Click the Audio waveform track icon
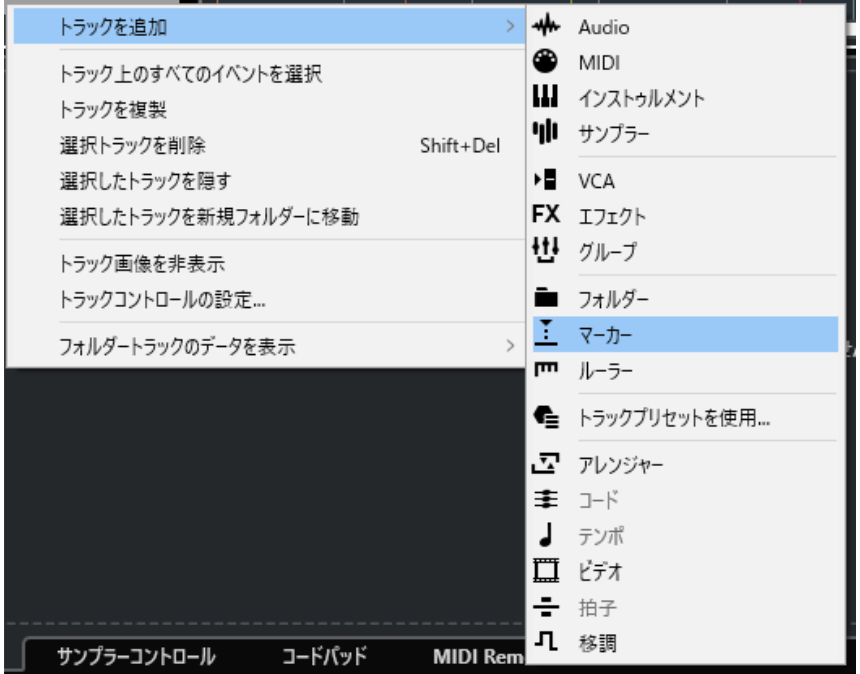Image resolution: width=860 pixels, height=674 pixels. (545, 28)
